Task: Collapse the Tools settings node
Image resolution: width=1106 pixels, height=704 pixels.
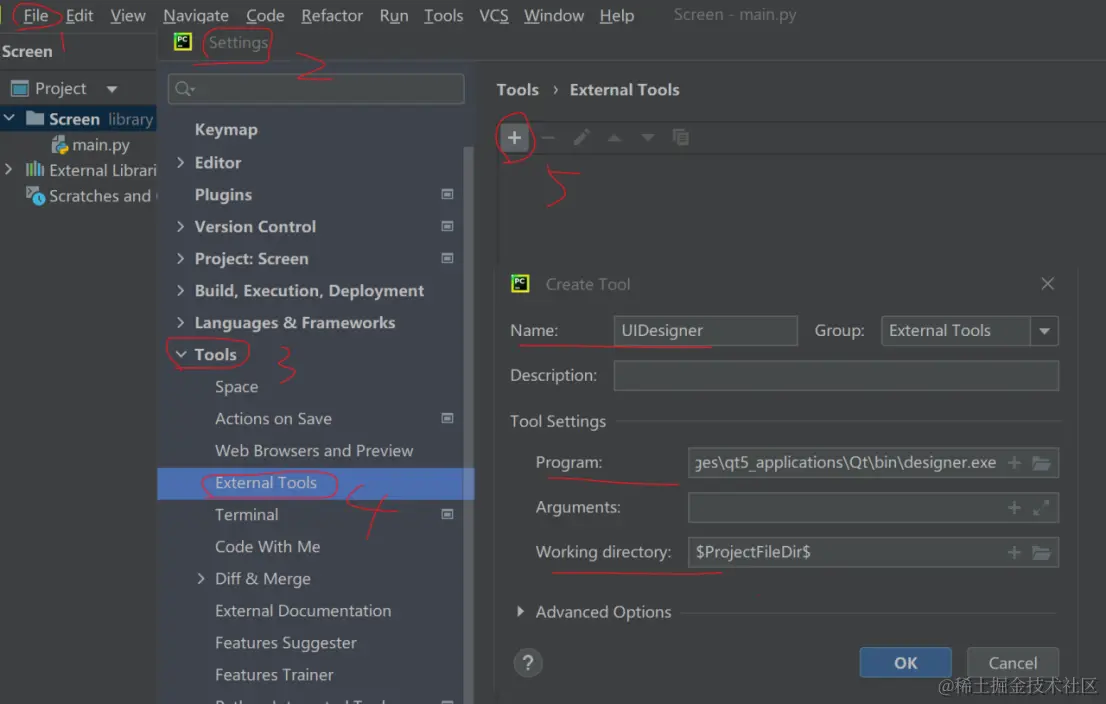Action: pyautogui.click(x=181, y=354)
